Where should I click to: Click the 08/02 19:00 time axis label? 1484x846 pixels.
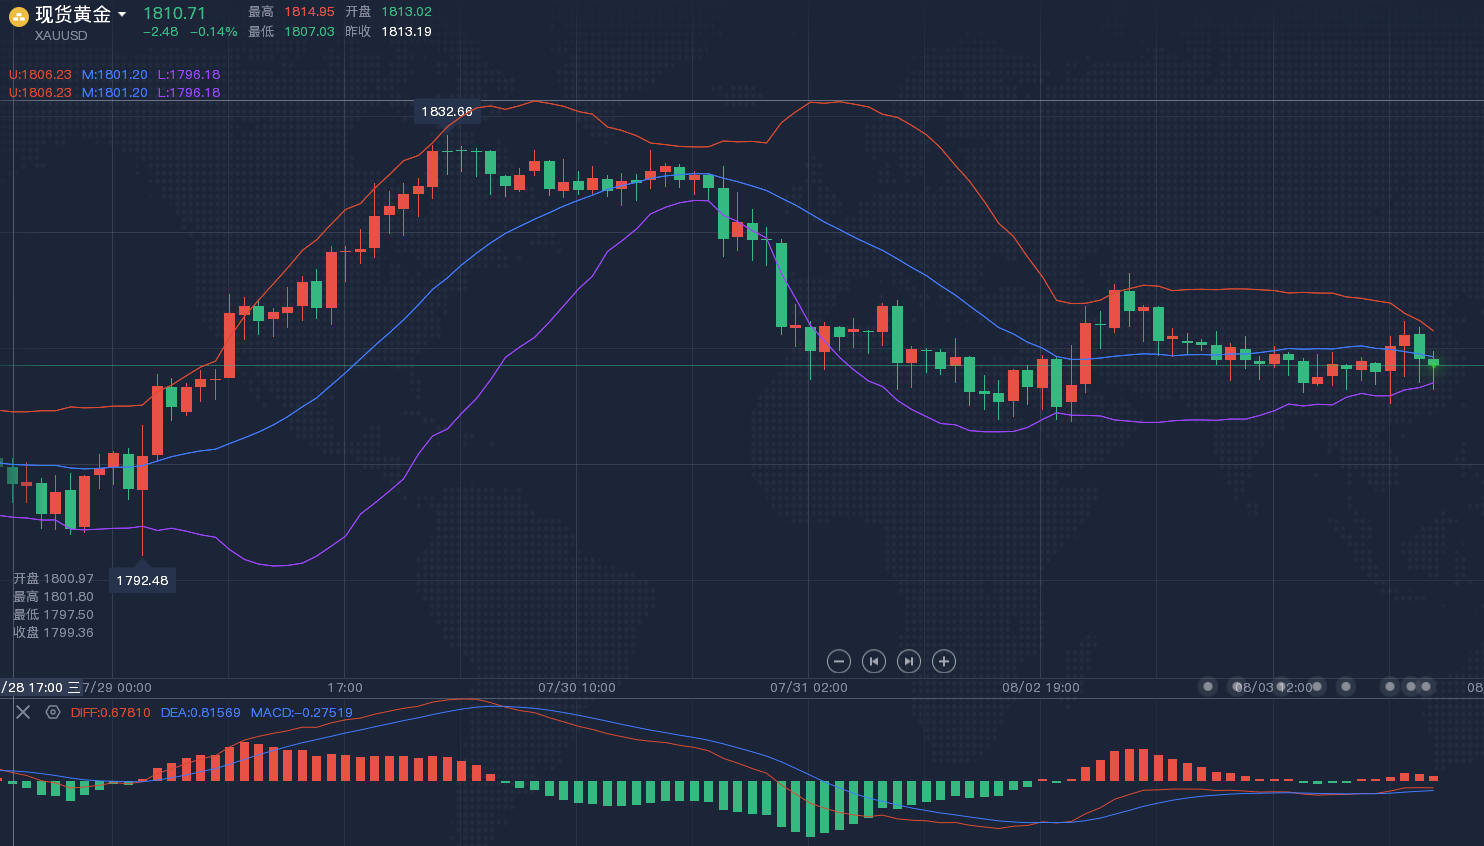(1041, 688)
